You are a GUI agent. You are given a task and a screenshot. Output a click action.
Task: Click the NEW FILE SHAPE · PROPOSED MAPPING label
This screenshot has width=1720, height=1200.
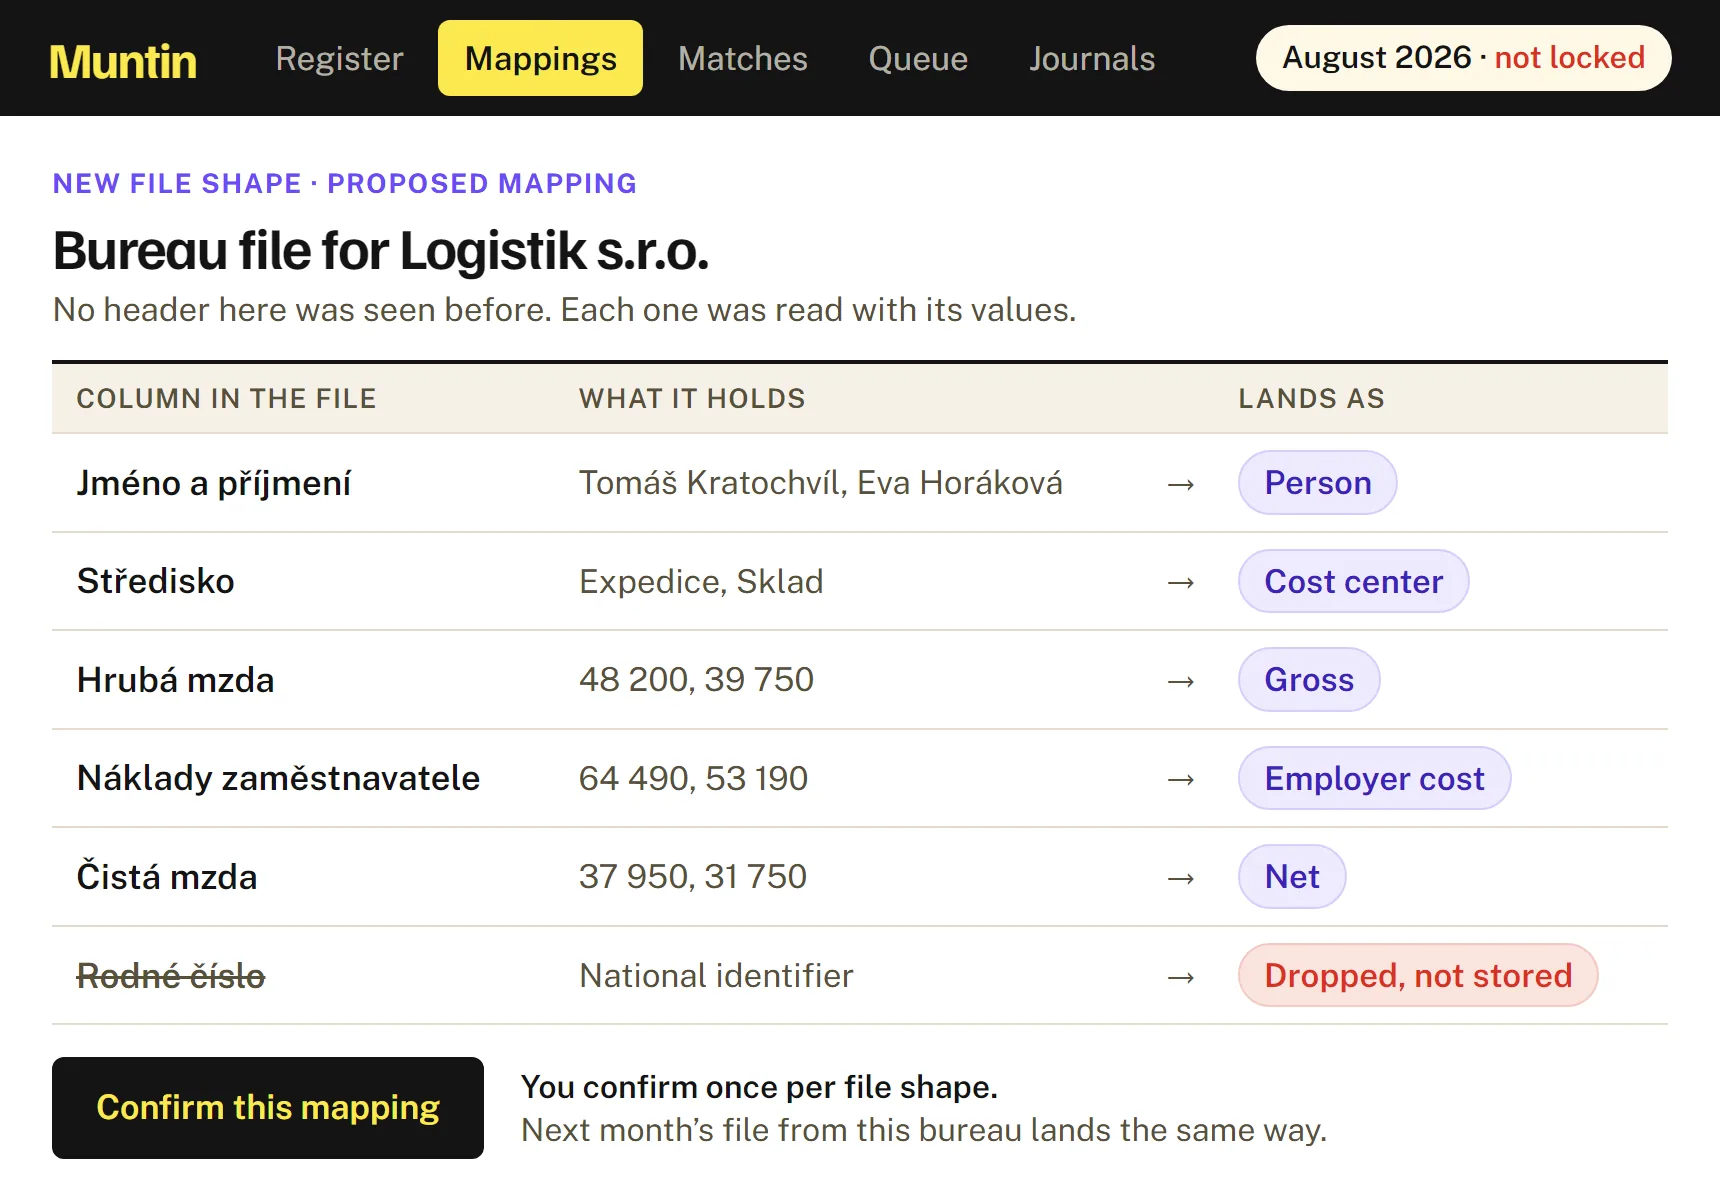coord(345,184)
